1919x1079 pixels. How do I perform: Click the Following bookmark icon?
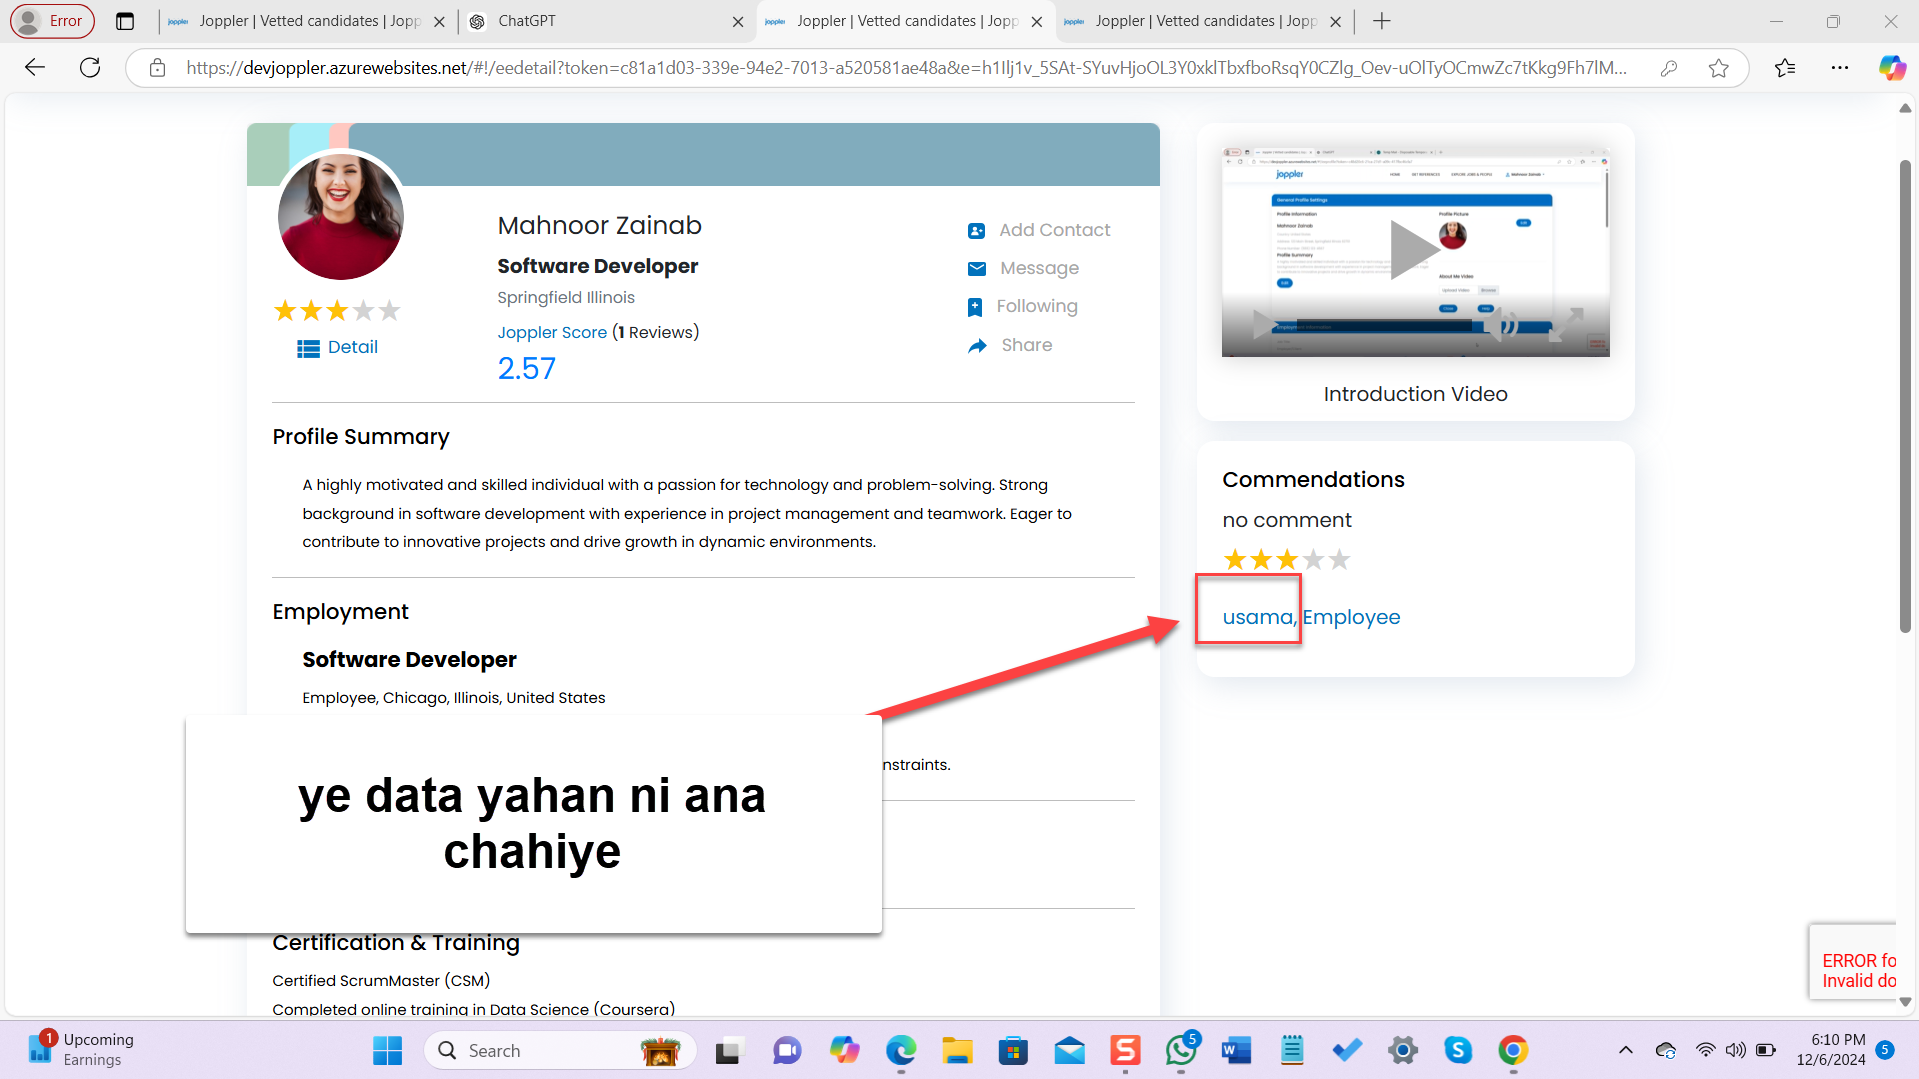[975, 307]
